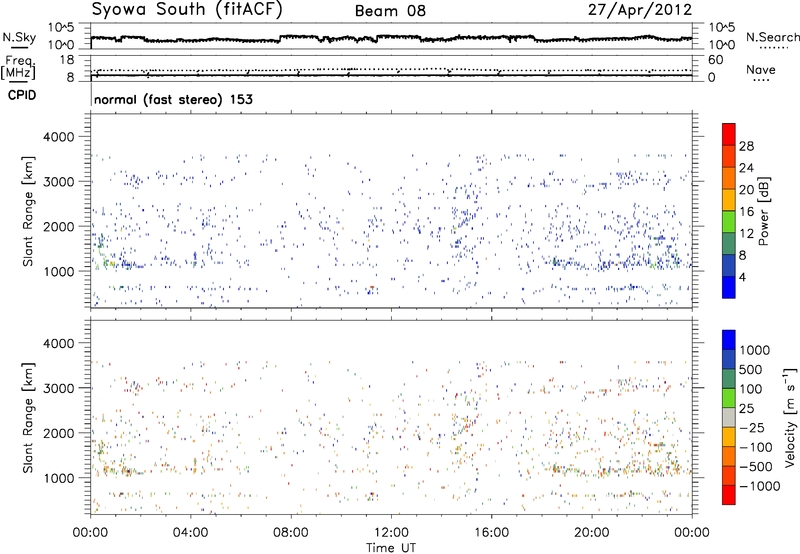Click the '-100' velocity colorbar value
Image resolution: width=800 pixels, height=554 pixels.
click(x=755, y=447)
